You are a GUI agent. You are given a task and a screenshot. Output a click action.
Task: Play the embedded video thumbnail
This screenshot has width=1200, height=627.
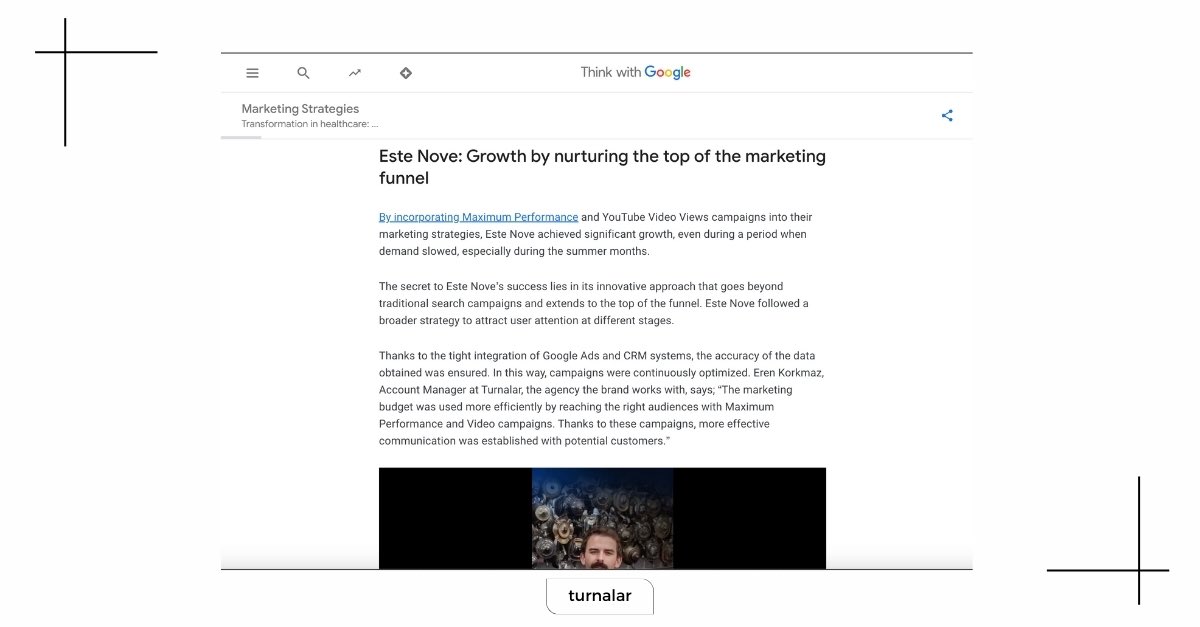602,518
